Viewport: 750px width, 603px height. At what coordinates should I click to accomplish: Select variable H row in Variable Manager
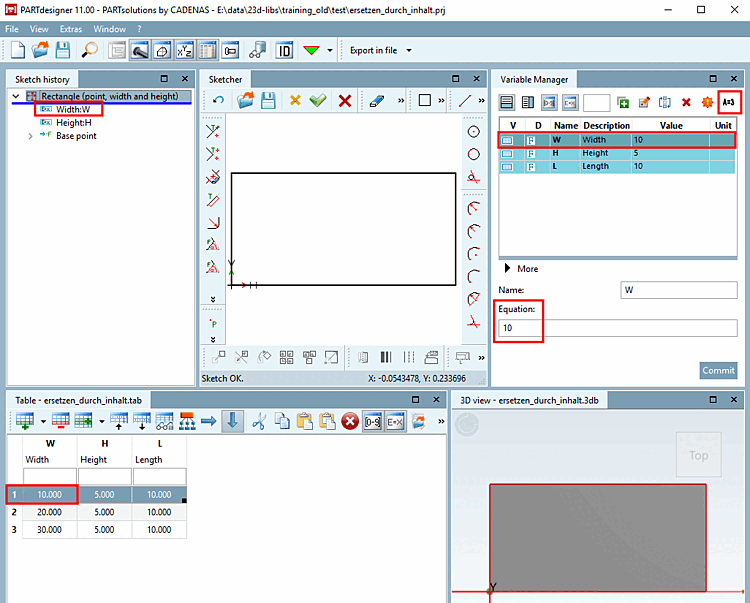pyautogui.click(x=617, y=153)
